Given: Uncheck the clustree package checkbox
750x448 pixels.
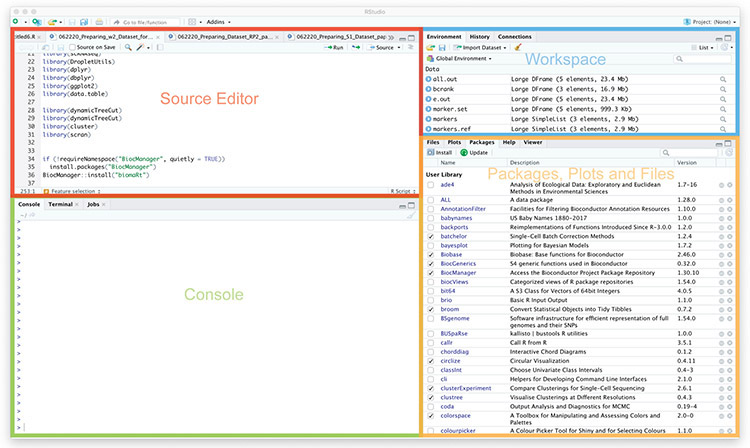Looking at the screenshot, I should coord(431,398).
